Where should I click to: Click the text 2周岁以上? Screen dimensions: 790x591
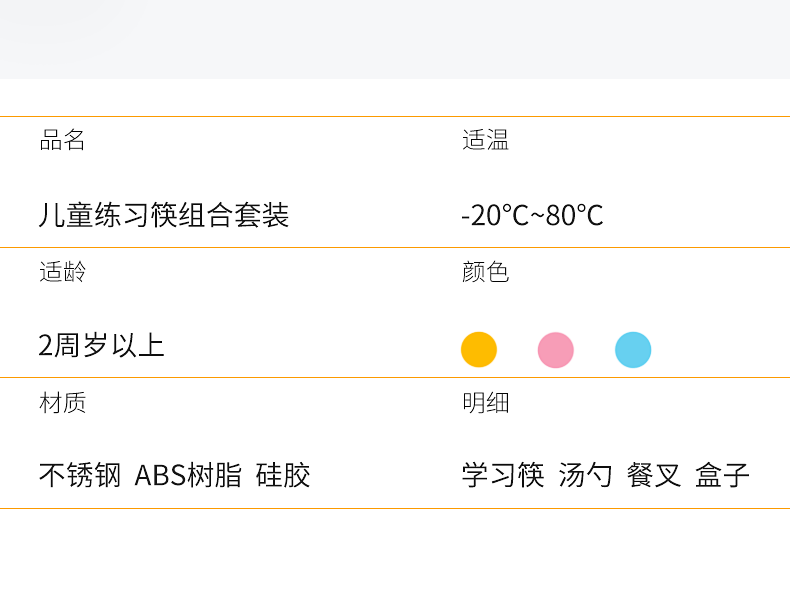[101, 346]
